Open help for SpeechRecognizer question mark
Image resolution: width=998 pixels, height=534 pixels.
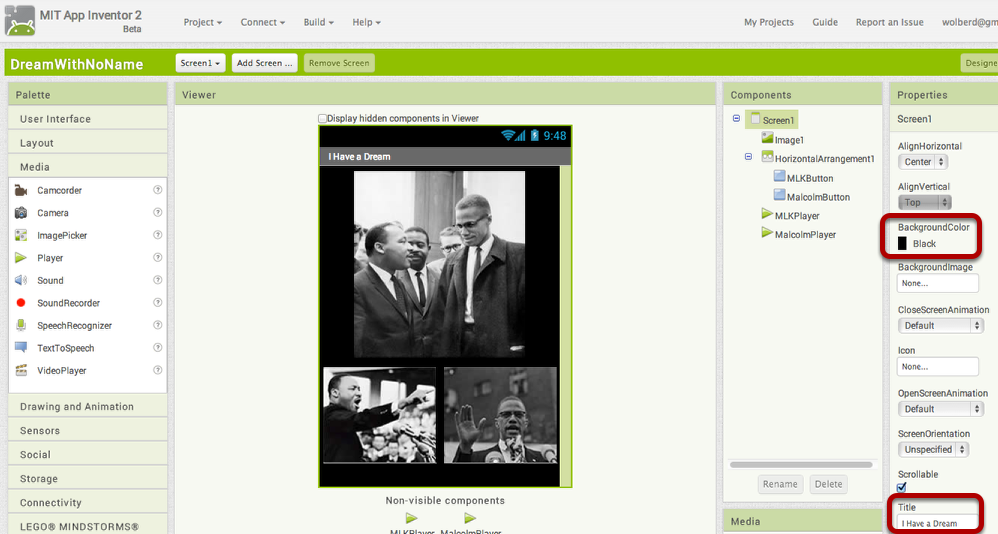pyautogui.click(x=157, y=325)
